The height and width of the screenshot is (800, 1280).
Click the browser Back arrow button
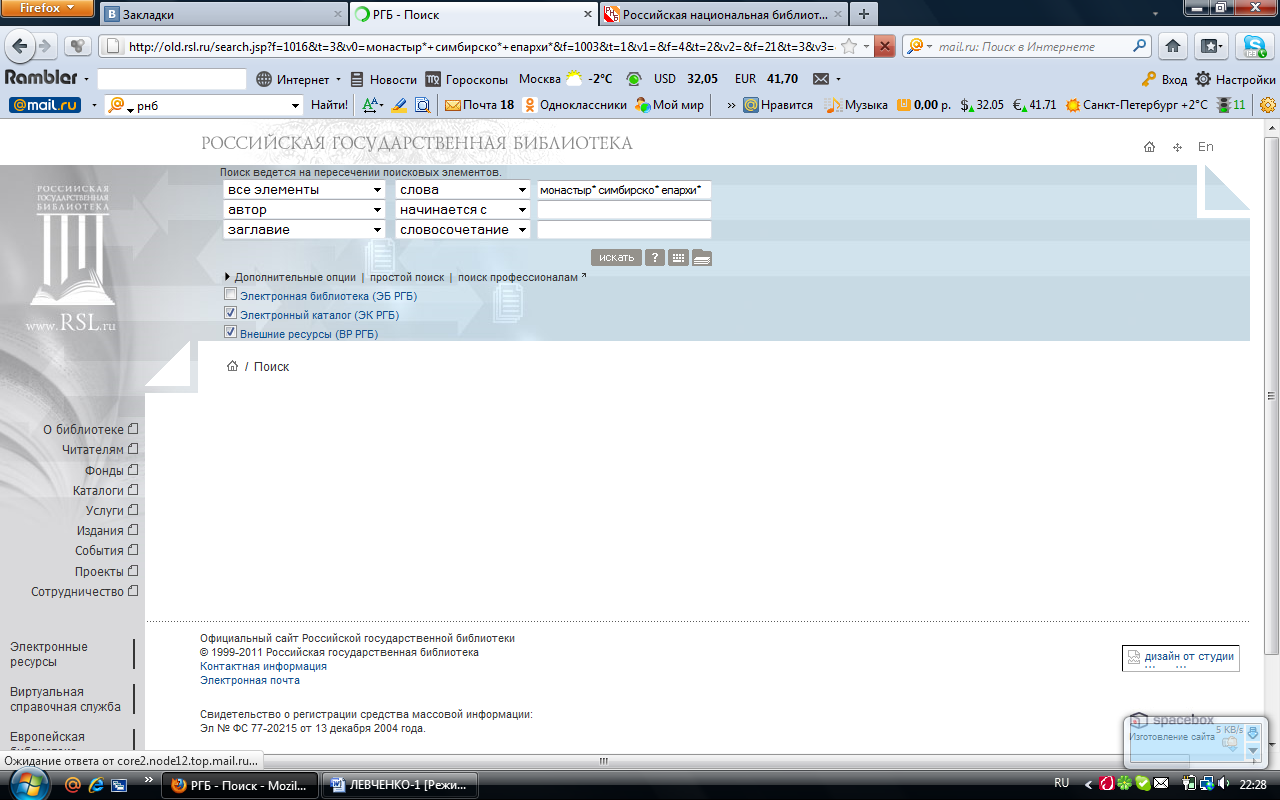click(21, 46)
